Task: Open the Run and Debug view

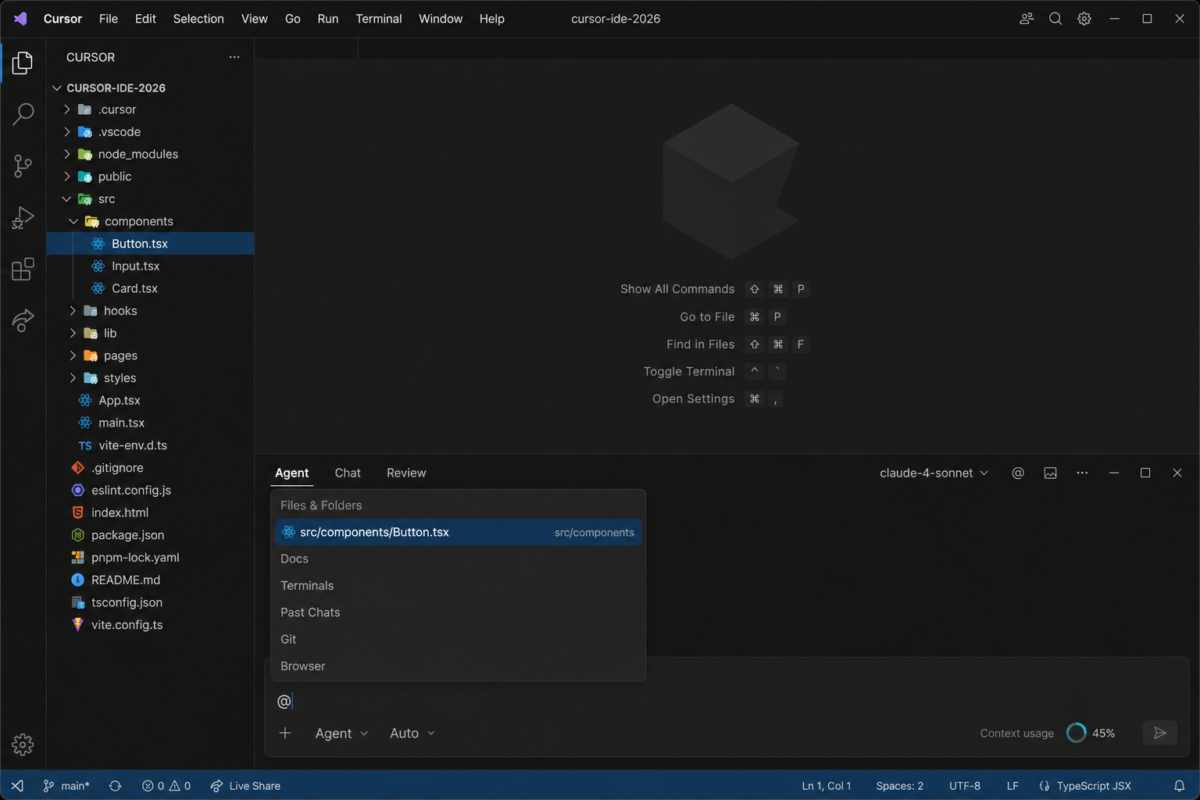Action: click(22, 218)
